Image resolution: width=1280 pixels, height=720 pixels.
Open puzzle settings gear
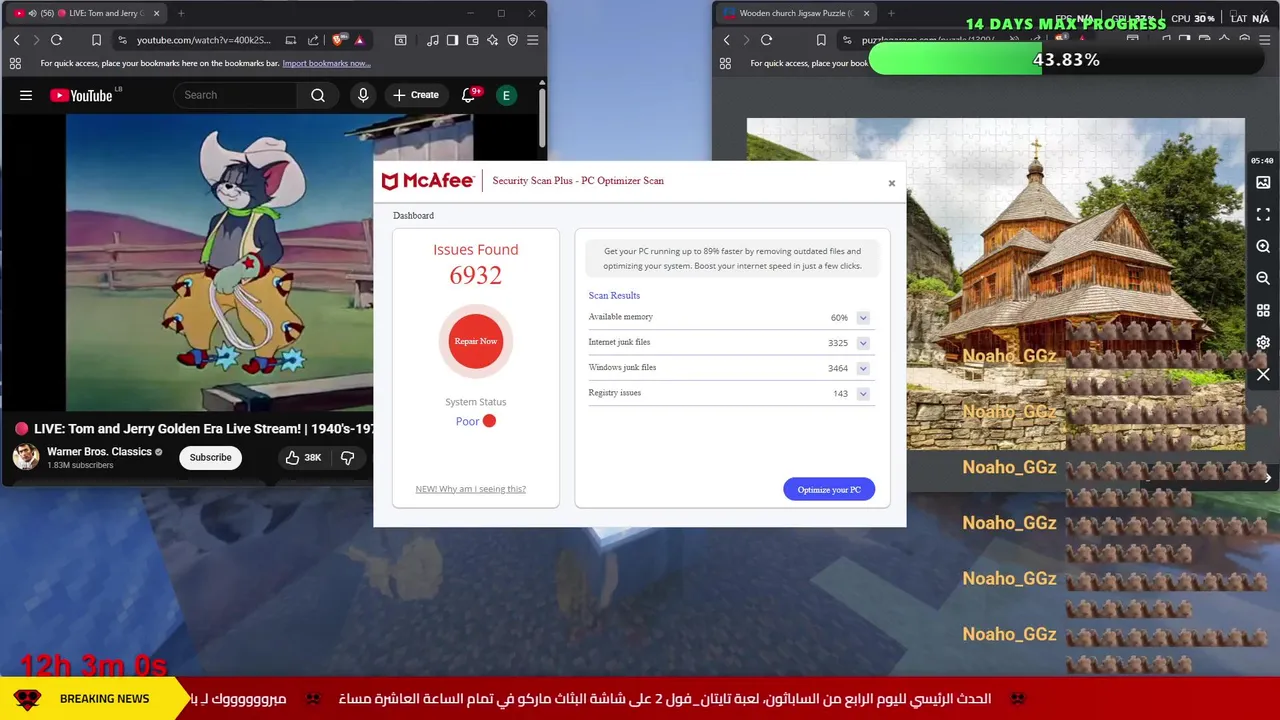[1263, 343]
